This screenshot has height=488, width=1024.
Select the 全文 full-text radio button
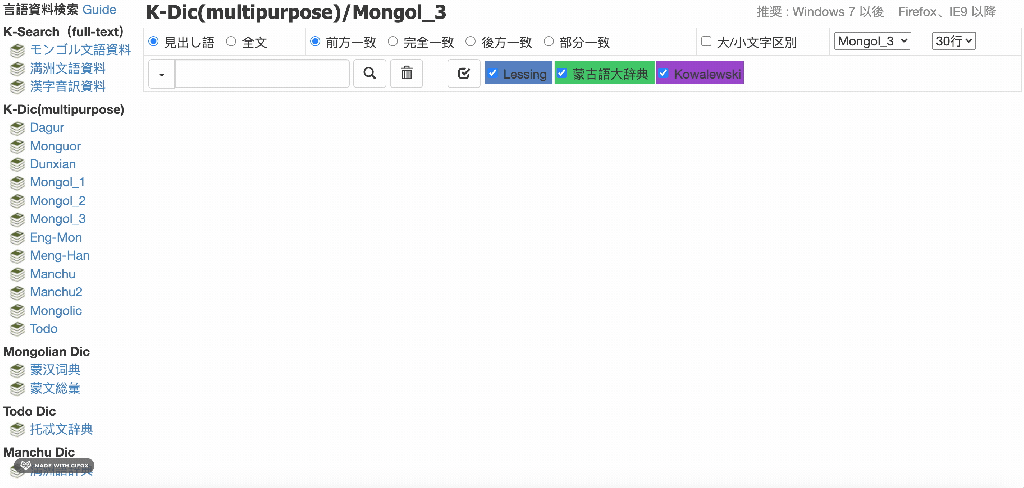[231, 42]
